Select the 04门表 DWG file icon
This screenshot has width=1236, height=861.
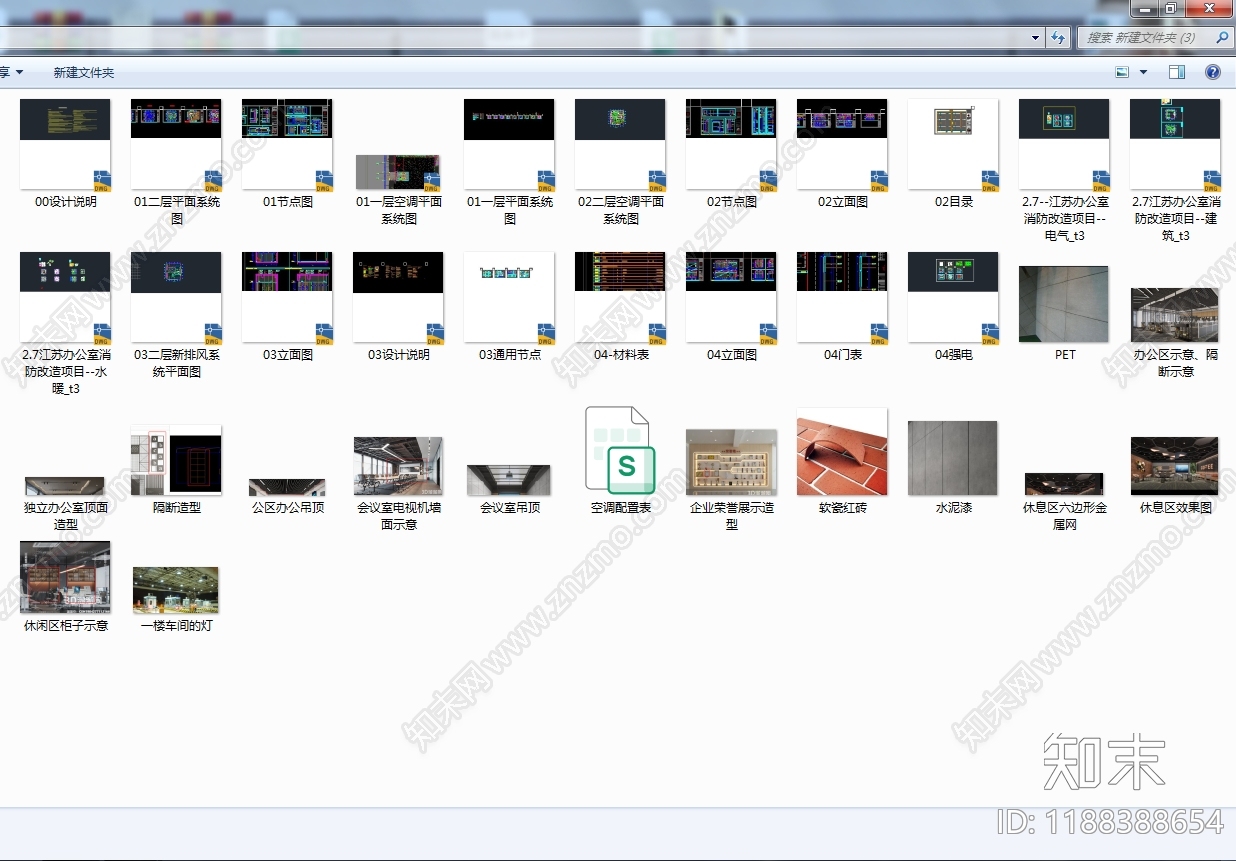[x=842, y=297]
